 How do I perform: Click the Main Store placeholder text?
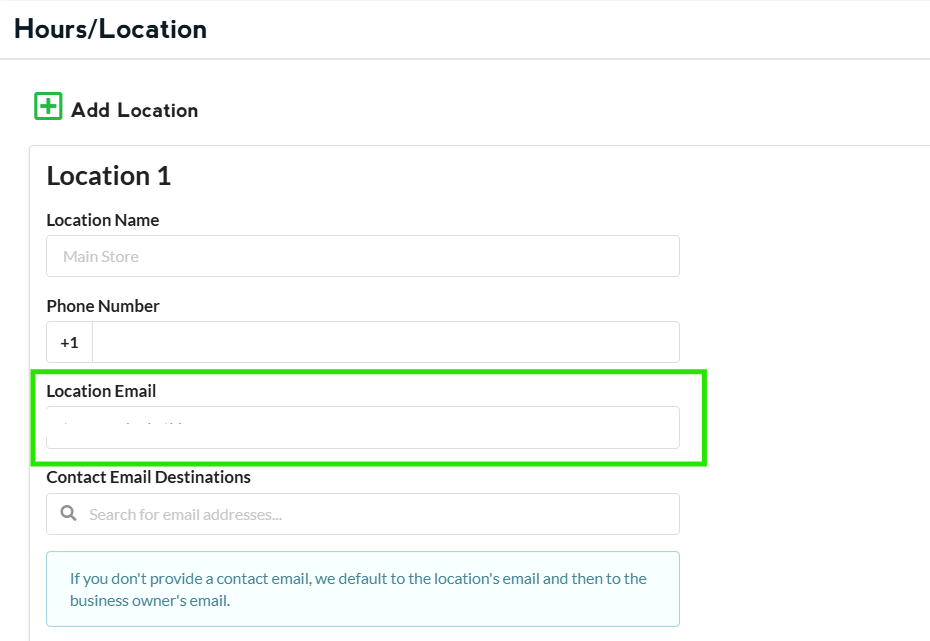coord(101,256)
